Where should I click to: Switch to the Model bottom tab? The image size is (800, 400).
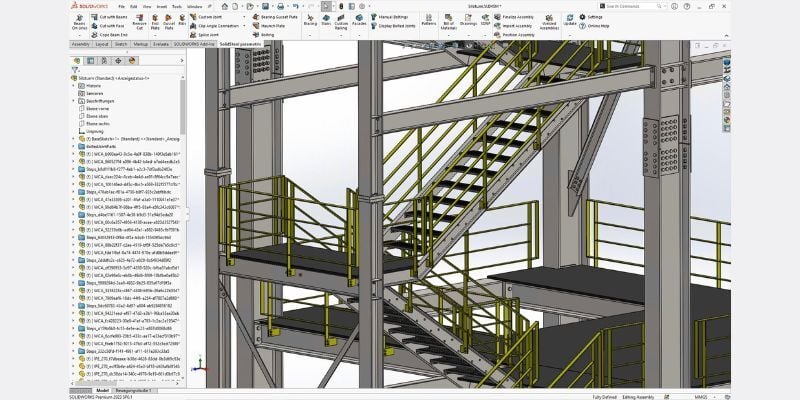pos(103,390)
